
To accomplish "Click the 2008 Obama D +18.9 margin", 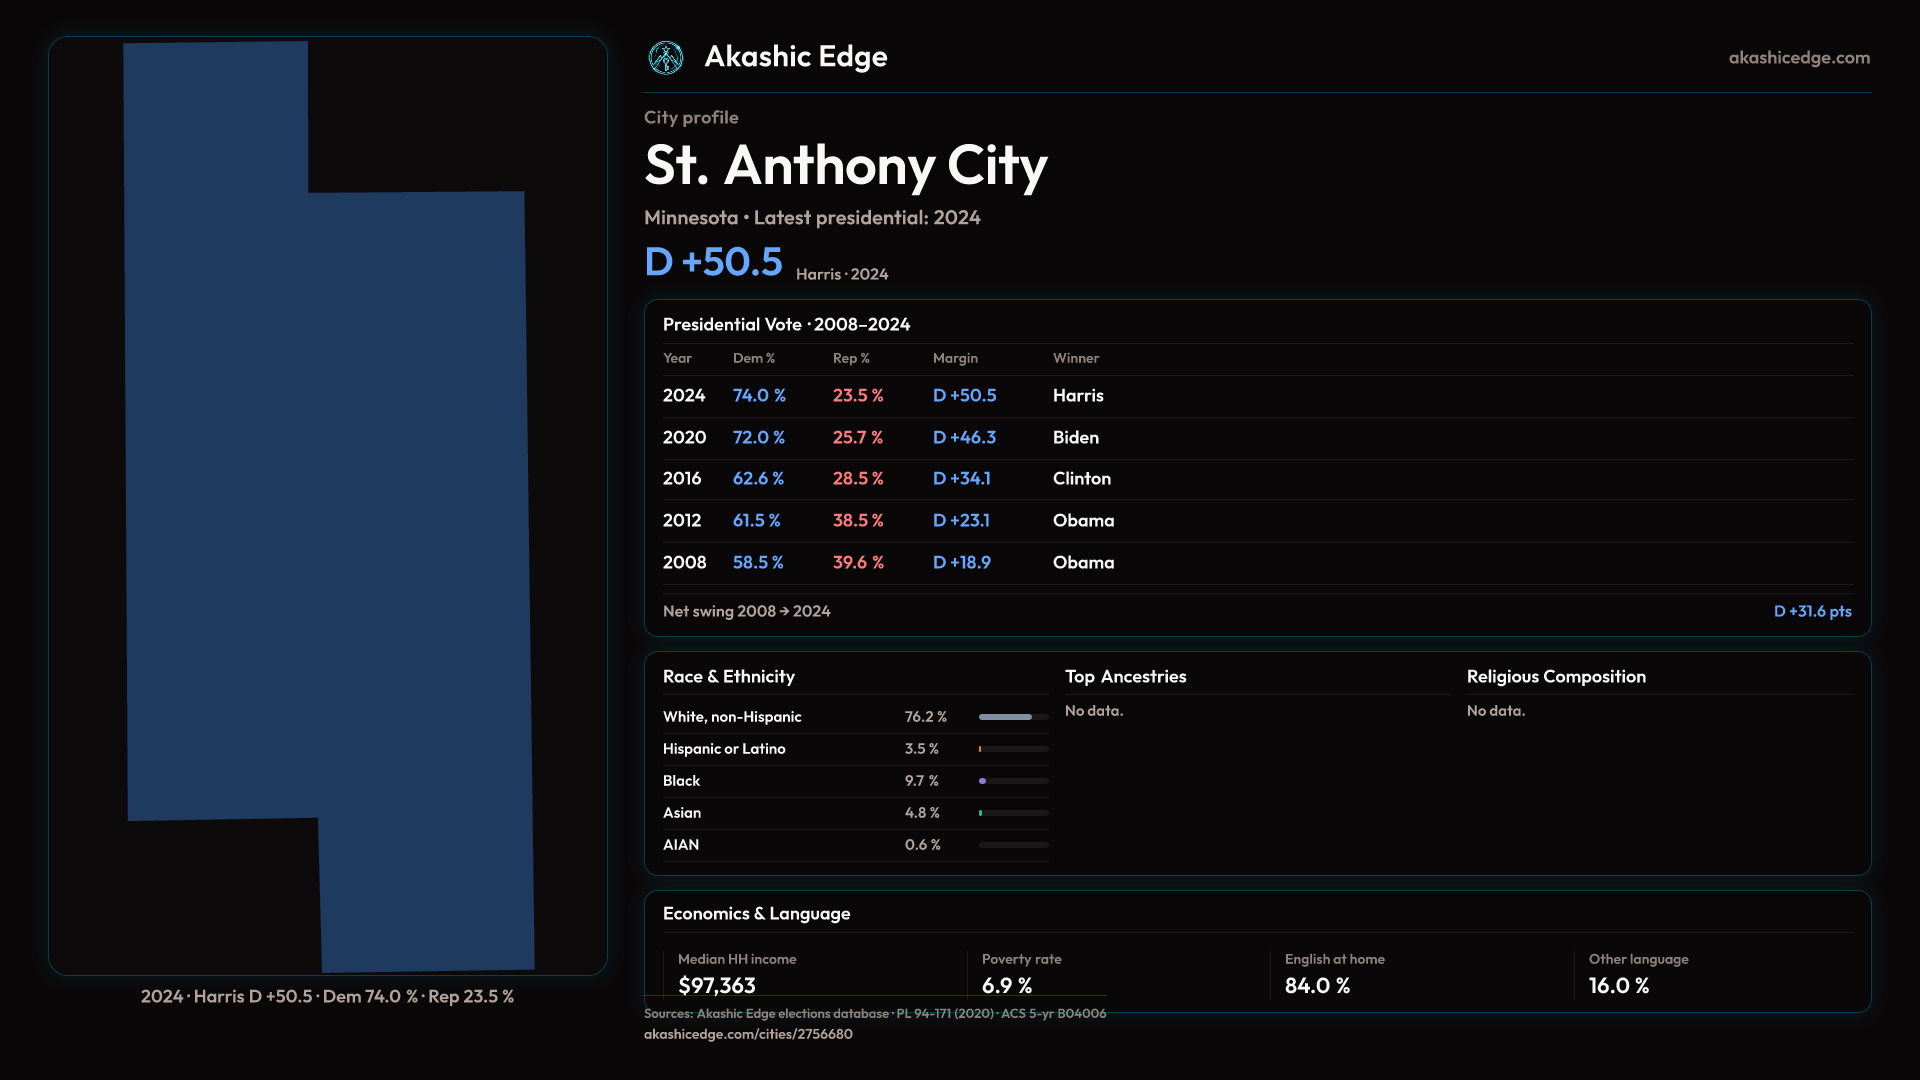I will click(x=961, y=563).
